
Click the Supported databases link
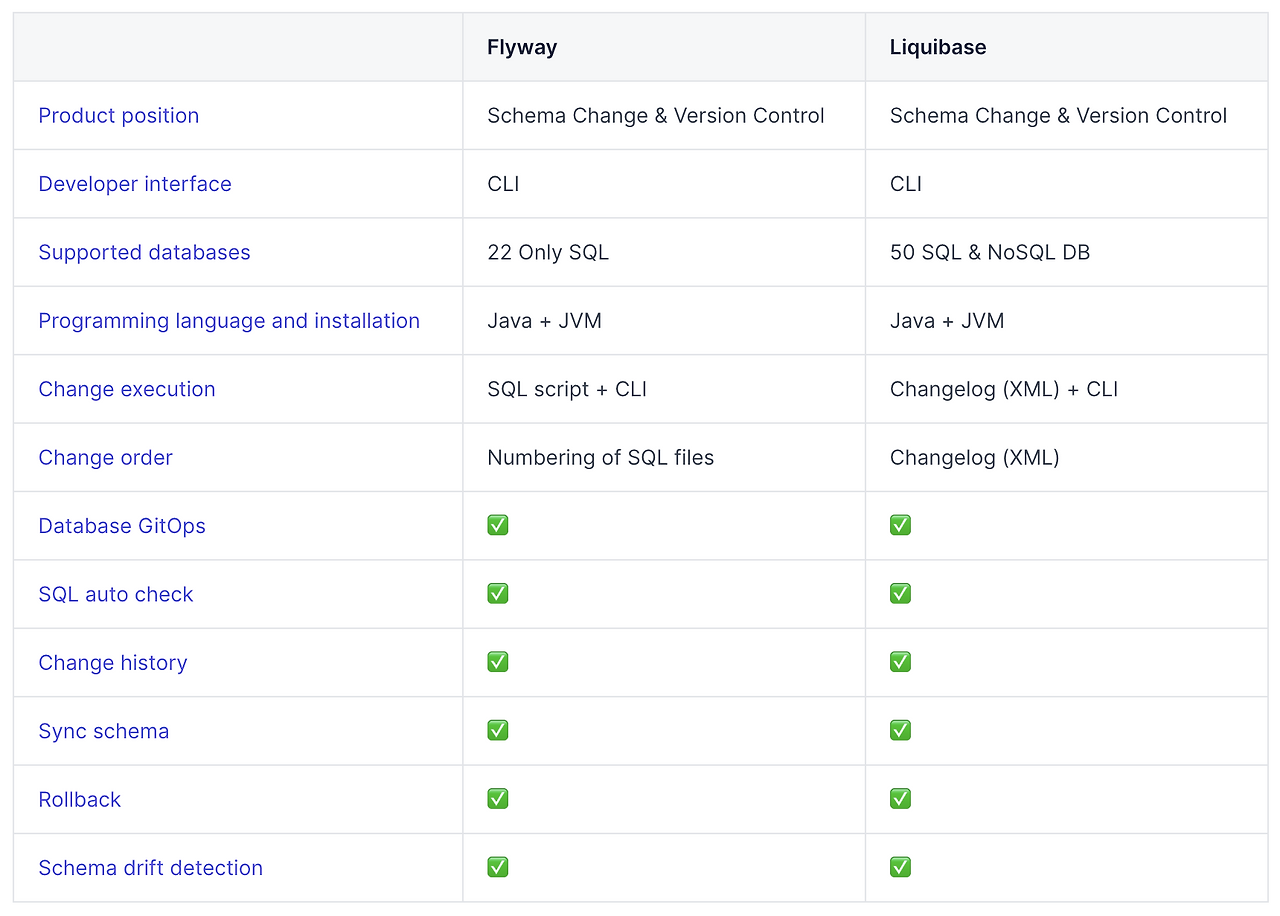tap(144, 253)
